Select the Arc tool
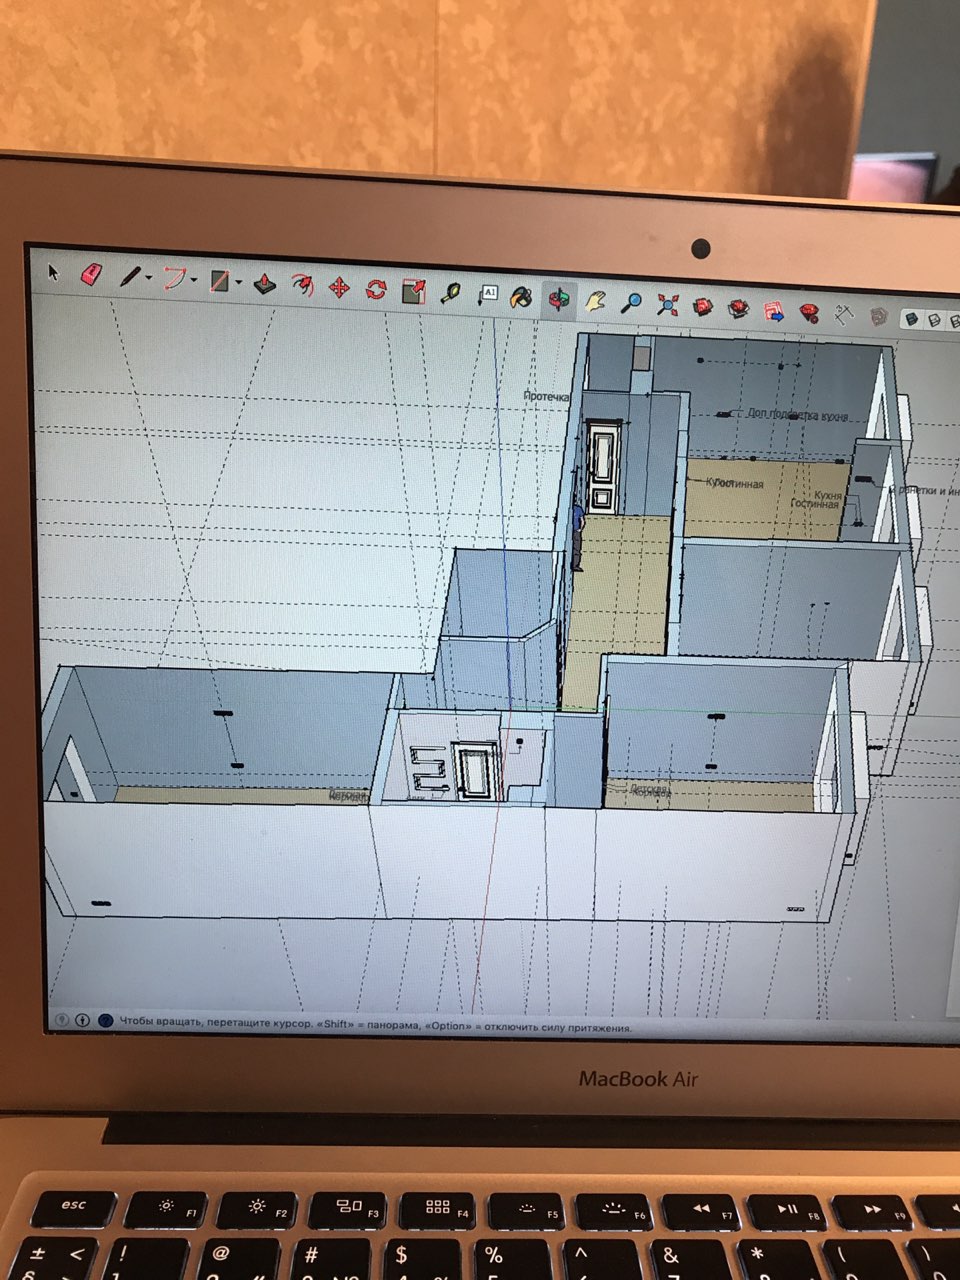960x1280 pixels. pyautogui.click(x=175, y=278)
